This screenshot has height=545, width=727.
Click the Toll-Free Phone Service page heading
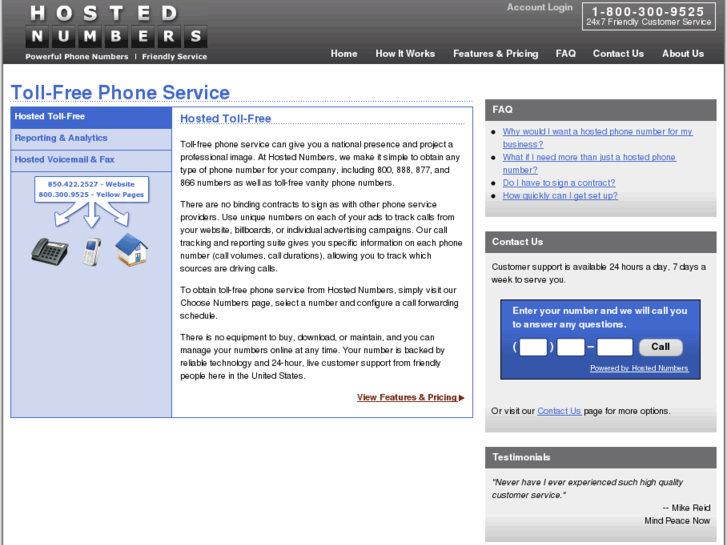click(x=121, y=92)
